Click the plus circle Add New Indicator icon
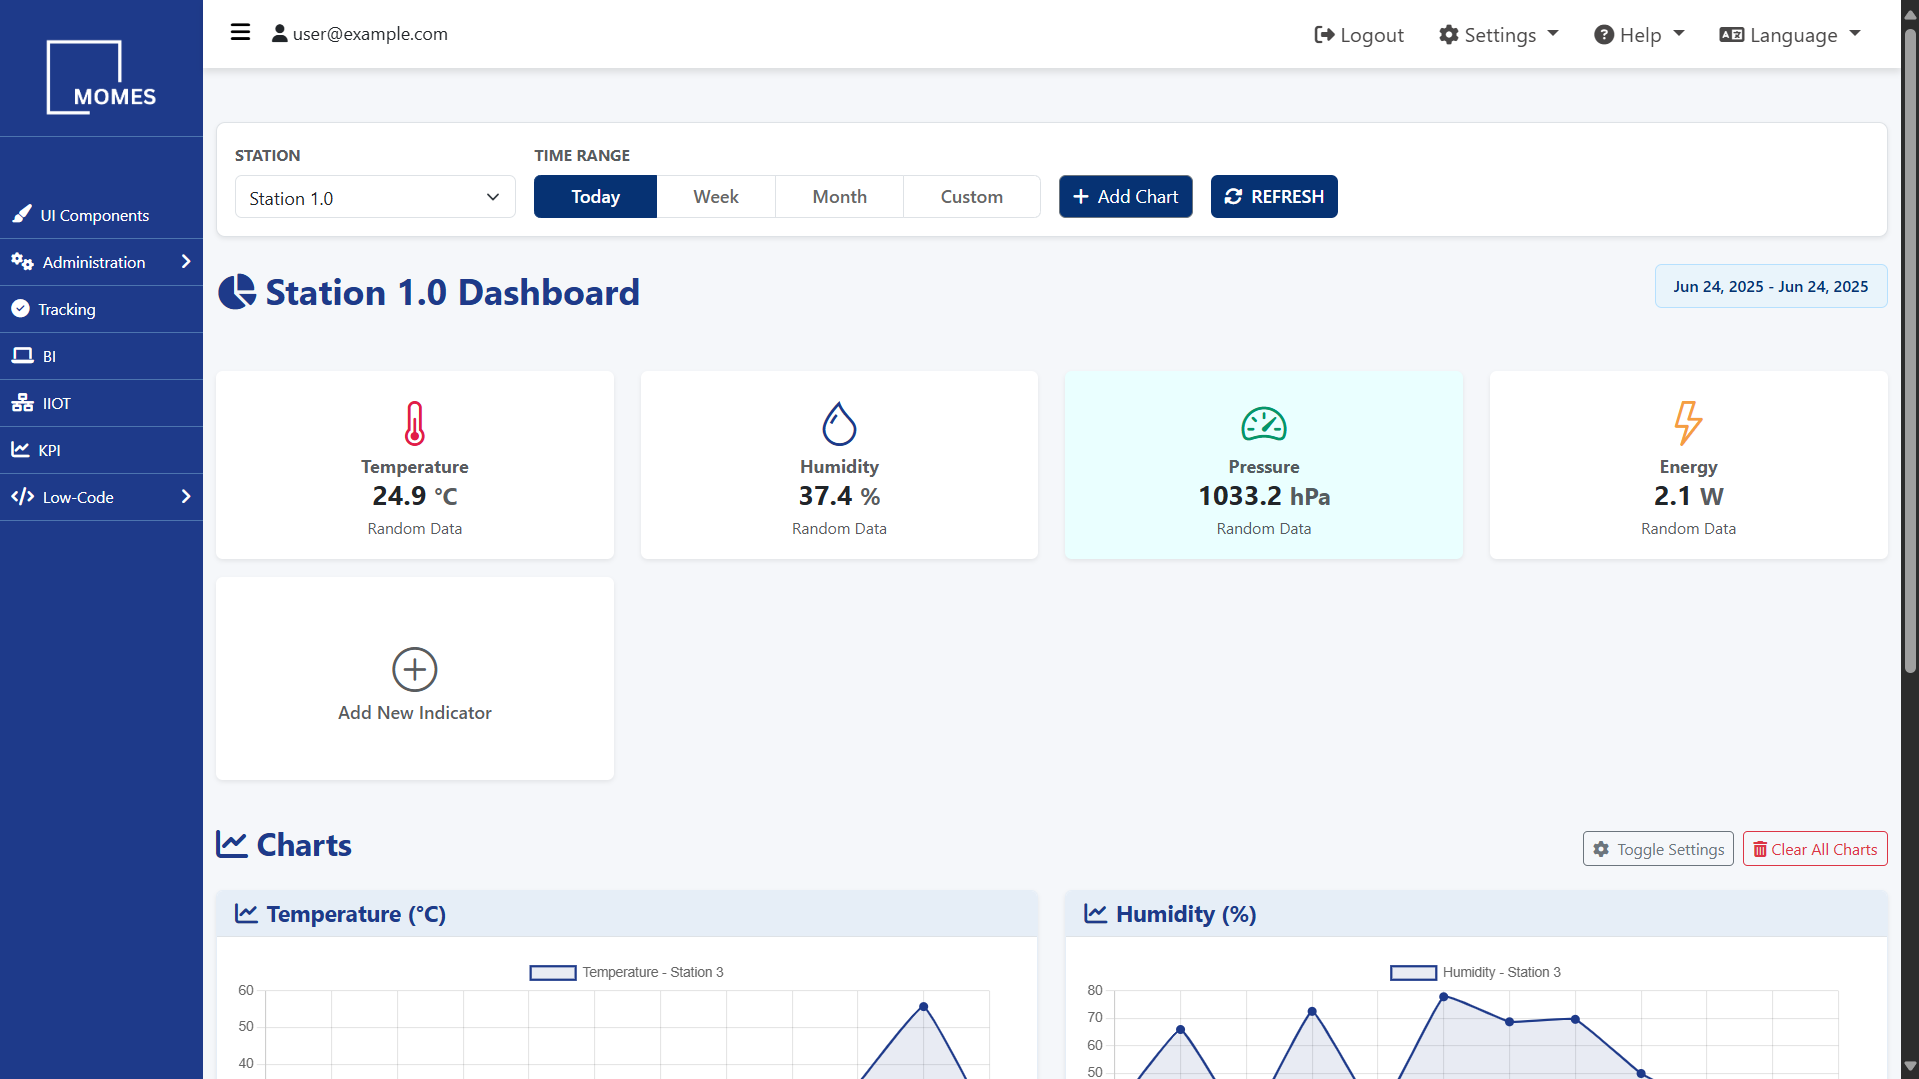Viewport: 1919px width, 1079px height. pyautogui.click(x=414, y=669)
